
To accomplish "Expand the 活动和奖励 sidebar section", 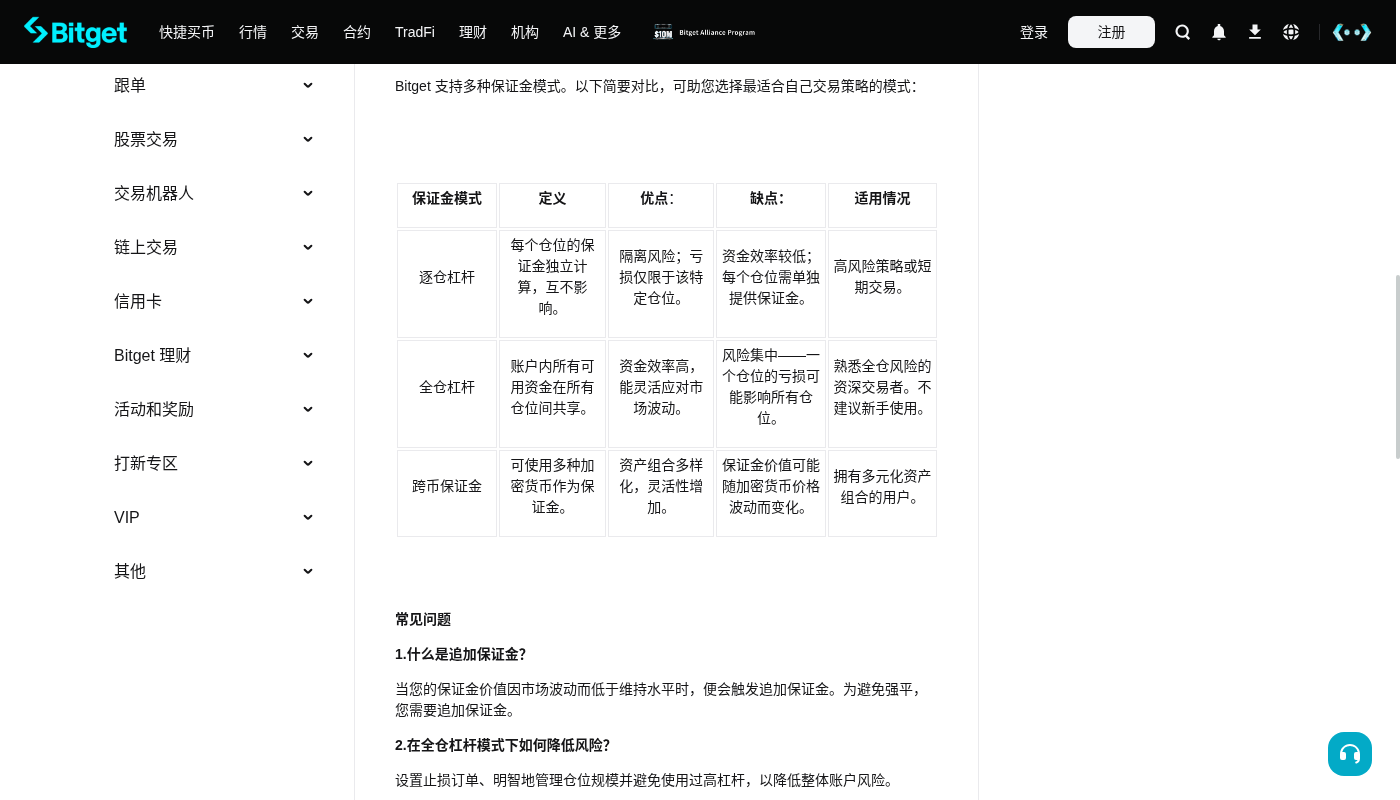I will (214, 410).
